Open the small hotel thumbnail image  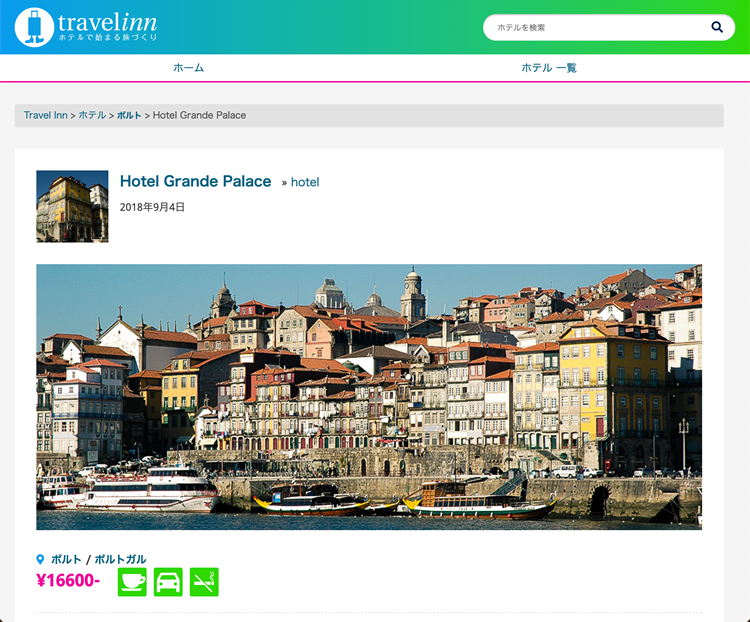pyautogui.click(x=72, y=206)
